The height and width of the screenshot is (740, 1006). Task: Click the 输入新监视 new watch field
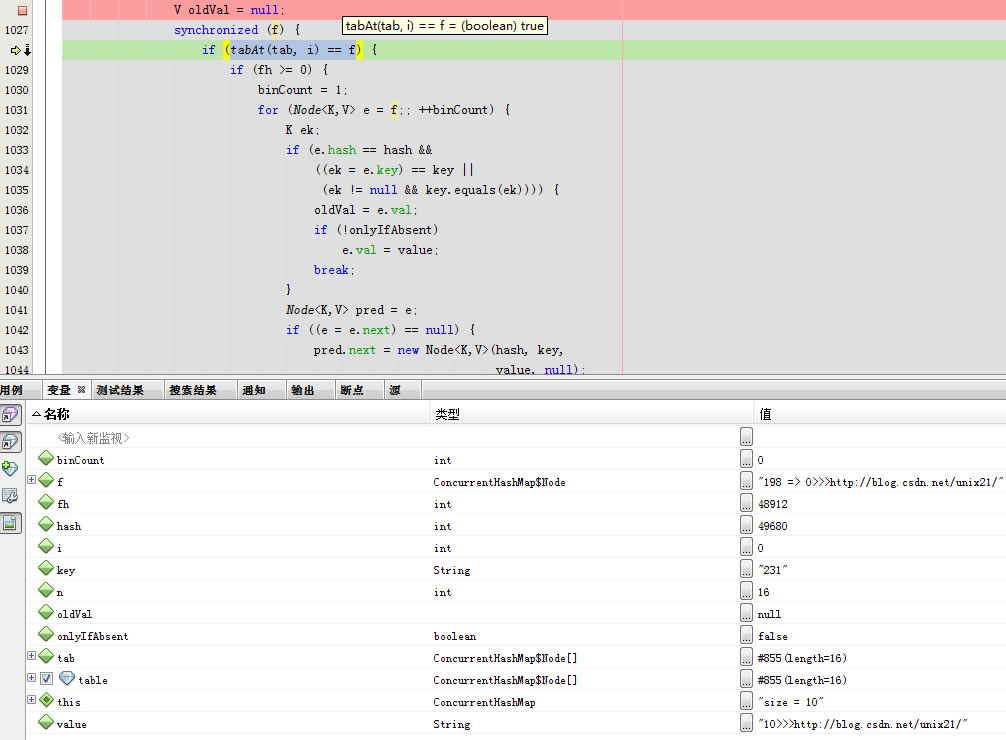click(93, 438)
